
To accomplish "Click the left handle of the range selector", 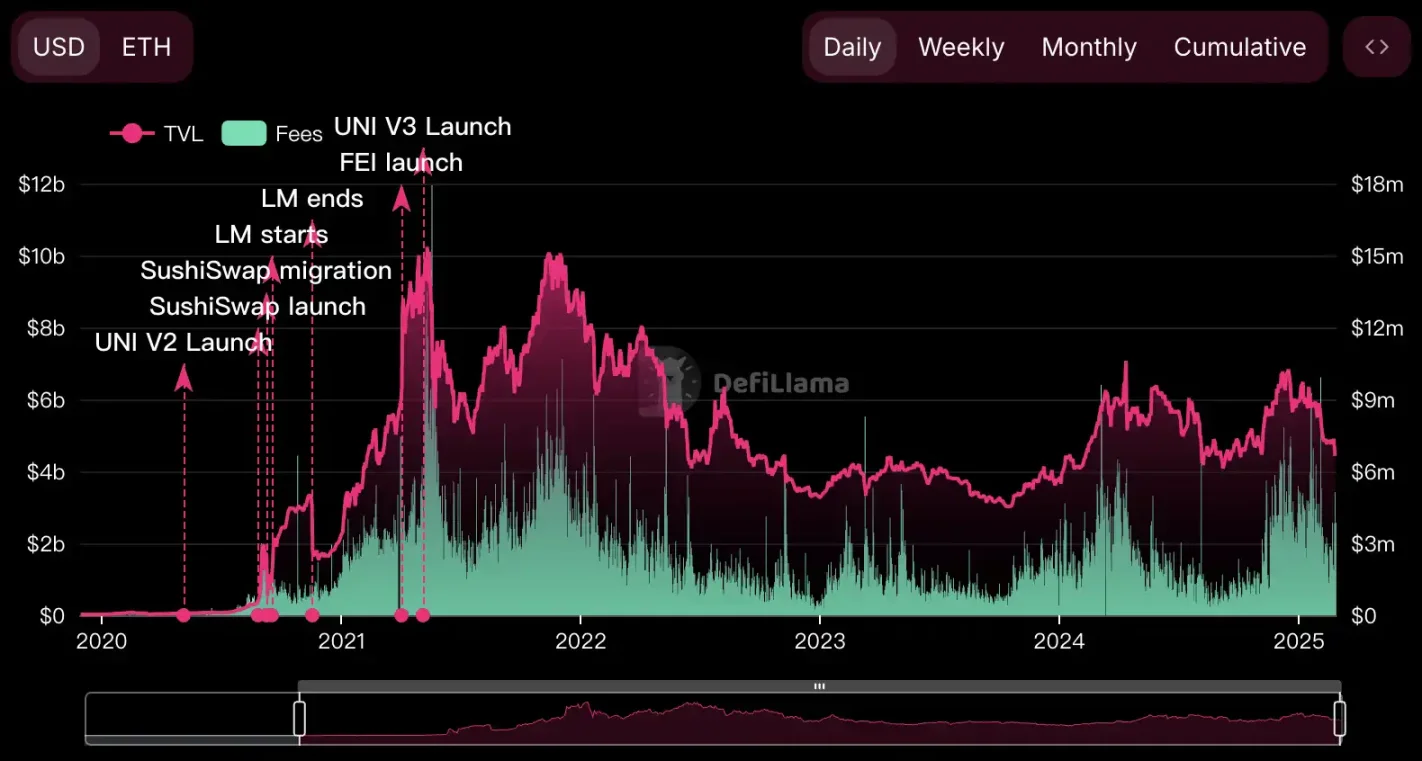I will point(298,716).
